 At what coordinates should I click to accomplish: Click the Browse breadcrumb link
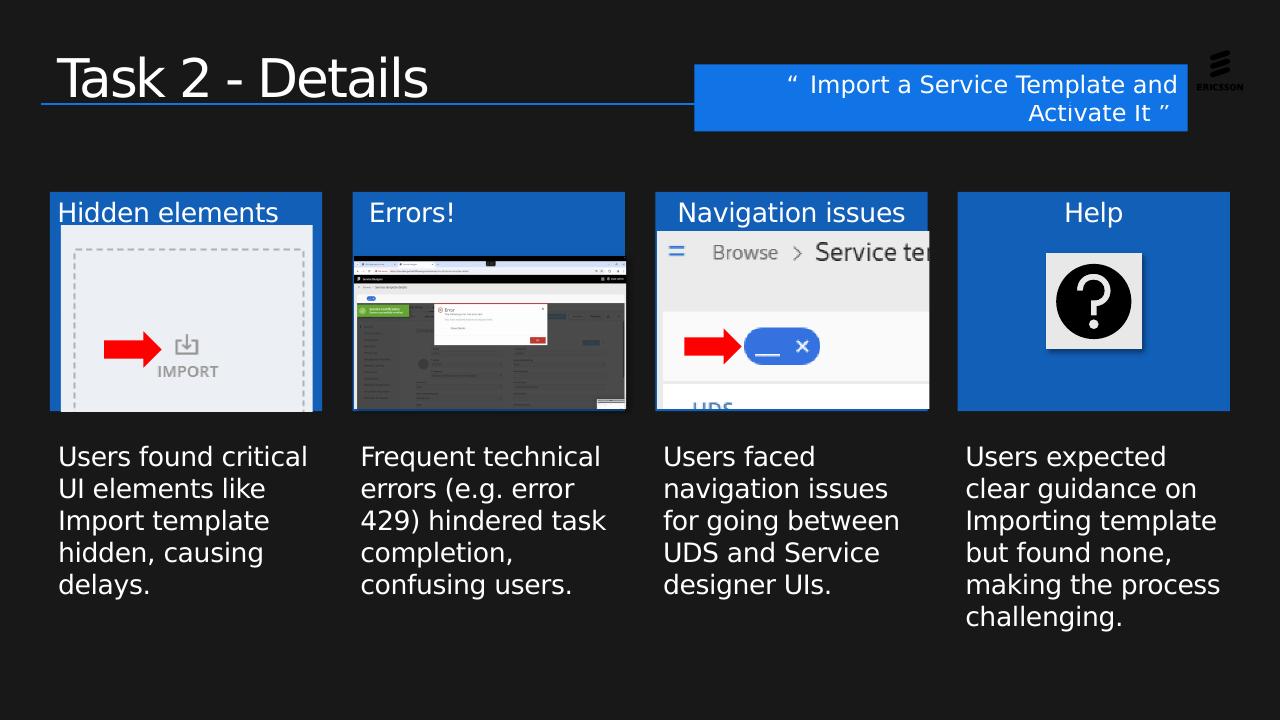pyautogui.click(x=745, y=253)
